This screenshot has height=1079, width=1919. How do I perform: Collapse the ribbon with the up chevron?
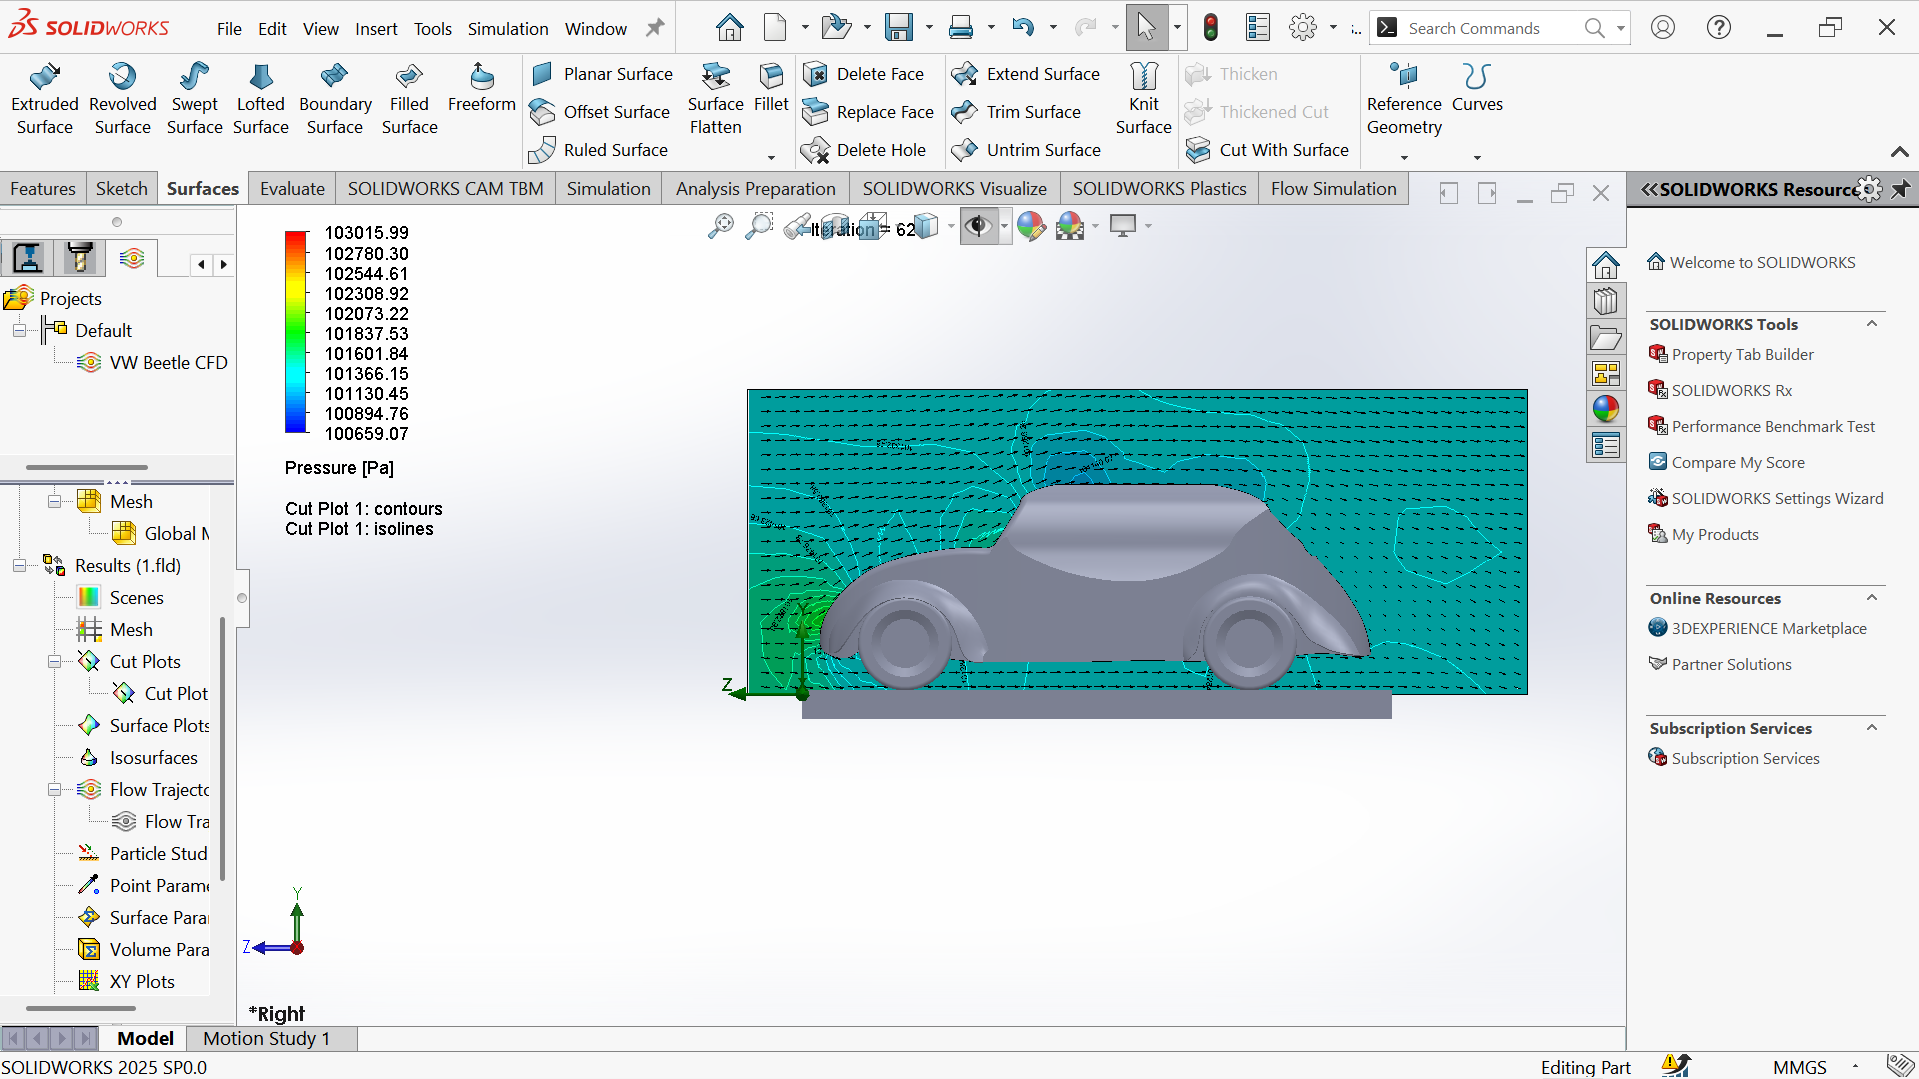[x=1900, y=152]
